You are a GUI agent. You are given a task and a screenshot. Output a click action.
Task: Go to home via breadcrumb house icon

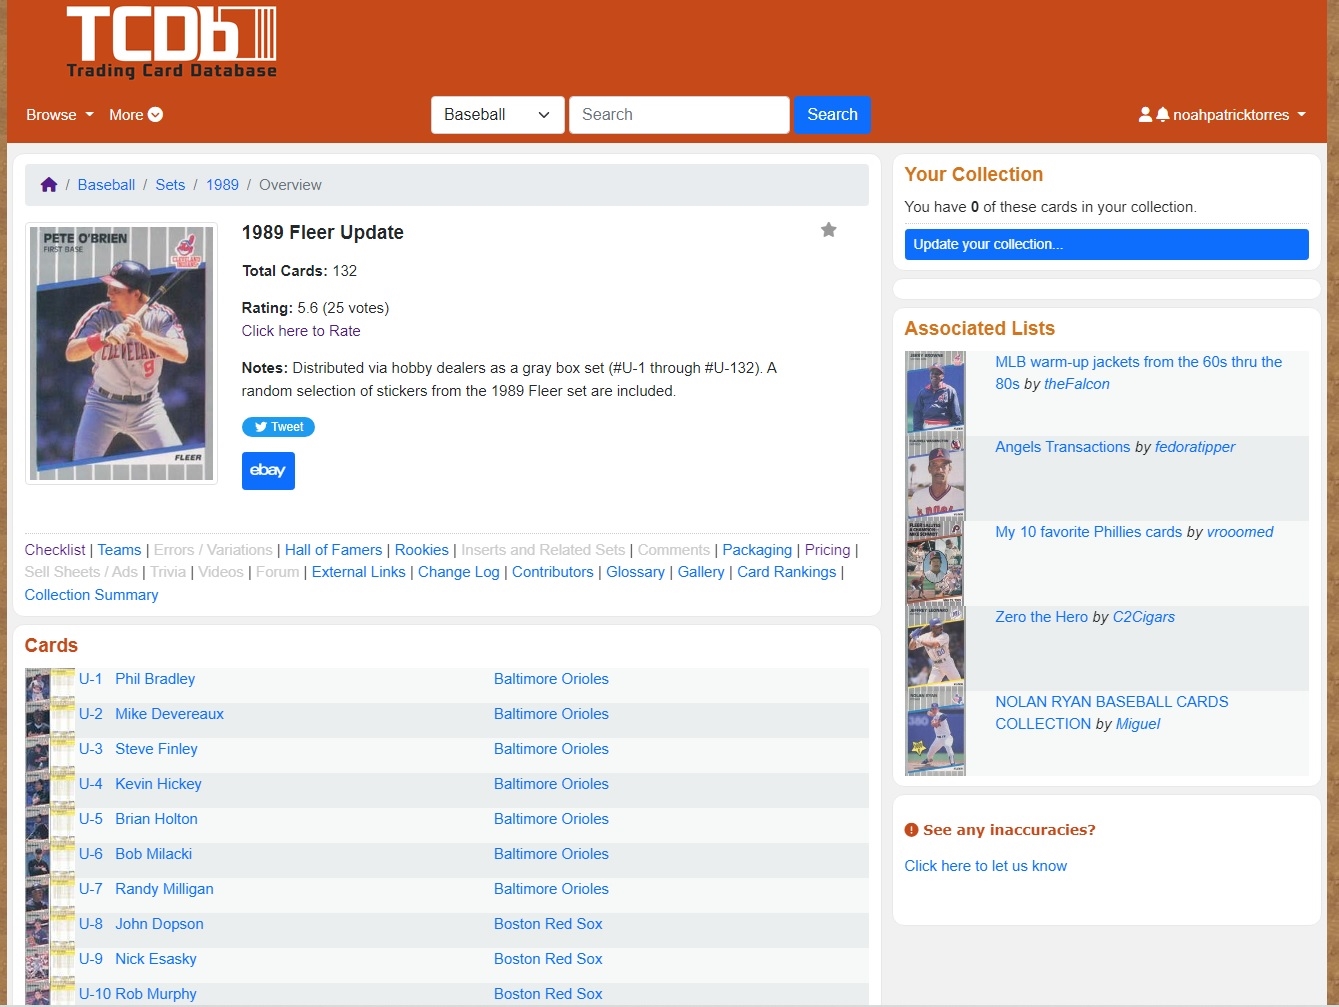[x=49, y=185]
